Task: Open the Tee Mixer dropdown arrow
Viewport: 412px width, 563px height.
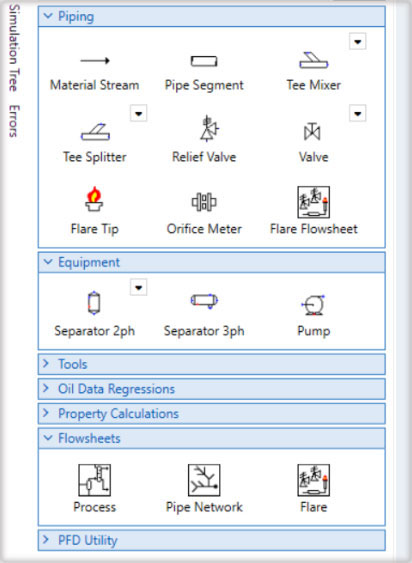Action: coord(358,42)
